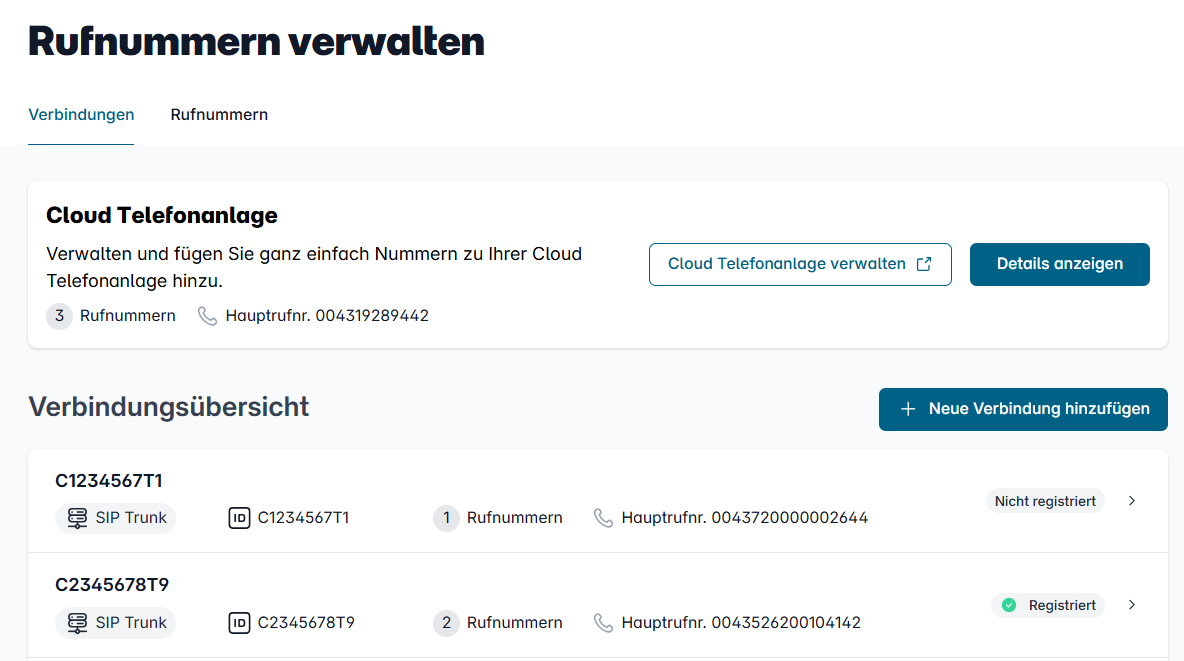Click the Nicht registriert status badge
Screen dimensions: 1184x661
click(x=1045, y=501)
